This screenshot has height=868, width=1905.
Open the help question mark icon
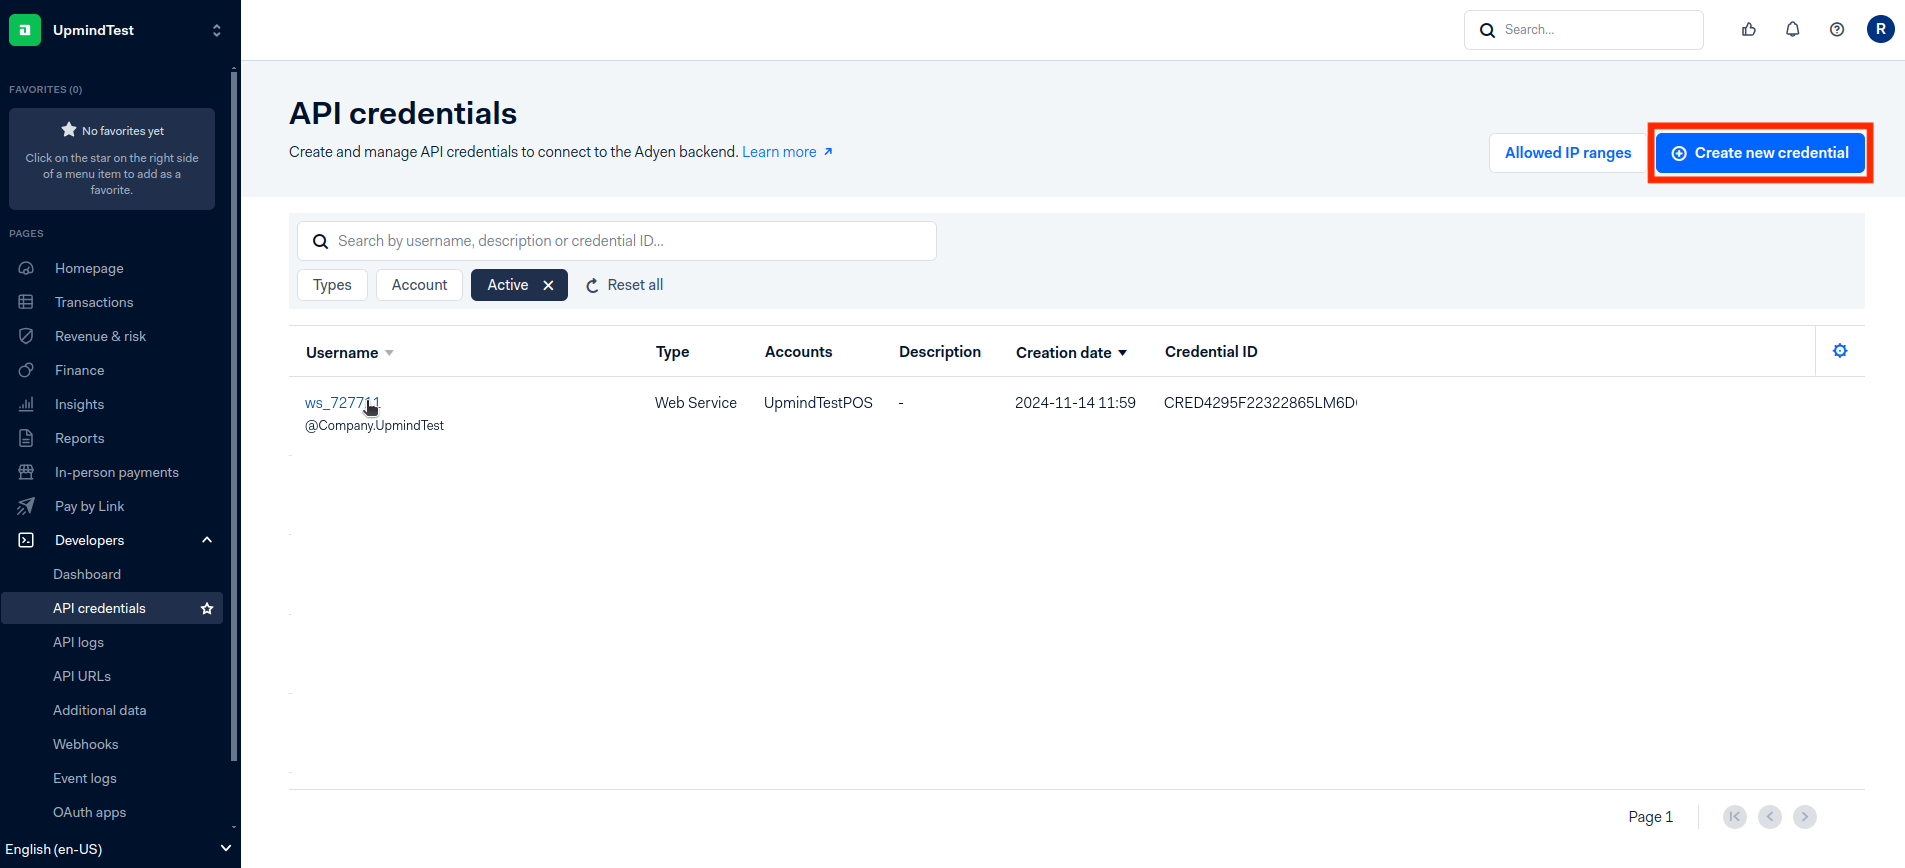pyautogui.click(x=1837, y=30)
